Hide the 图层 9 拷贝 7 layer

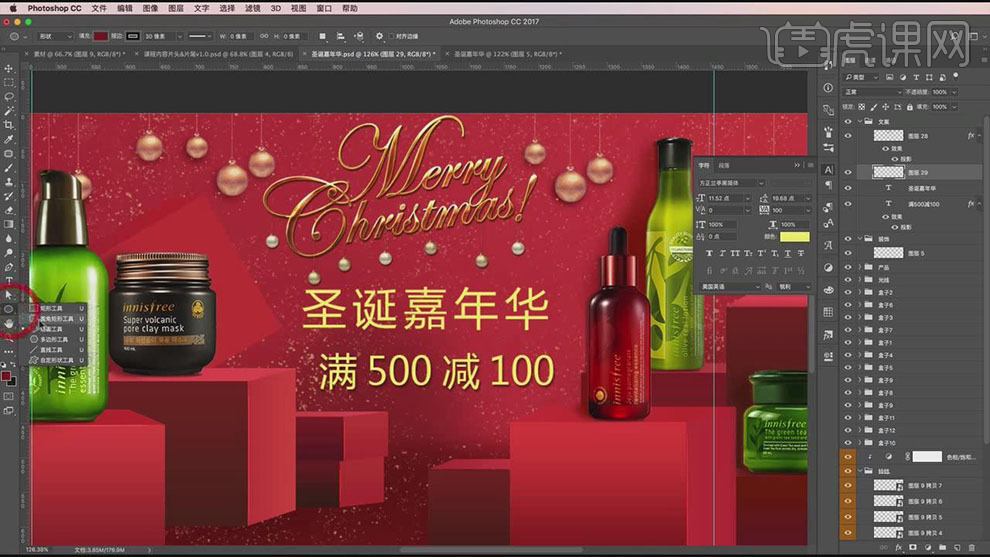pyautogui.click(x=848, y=485)
